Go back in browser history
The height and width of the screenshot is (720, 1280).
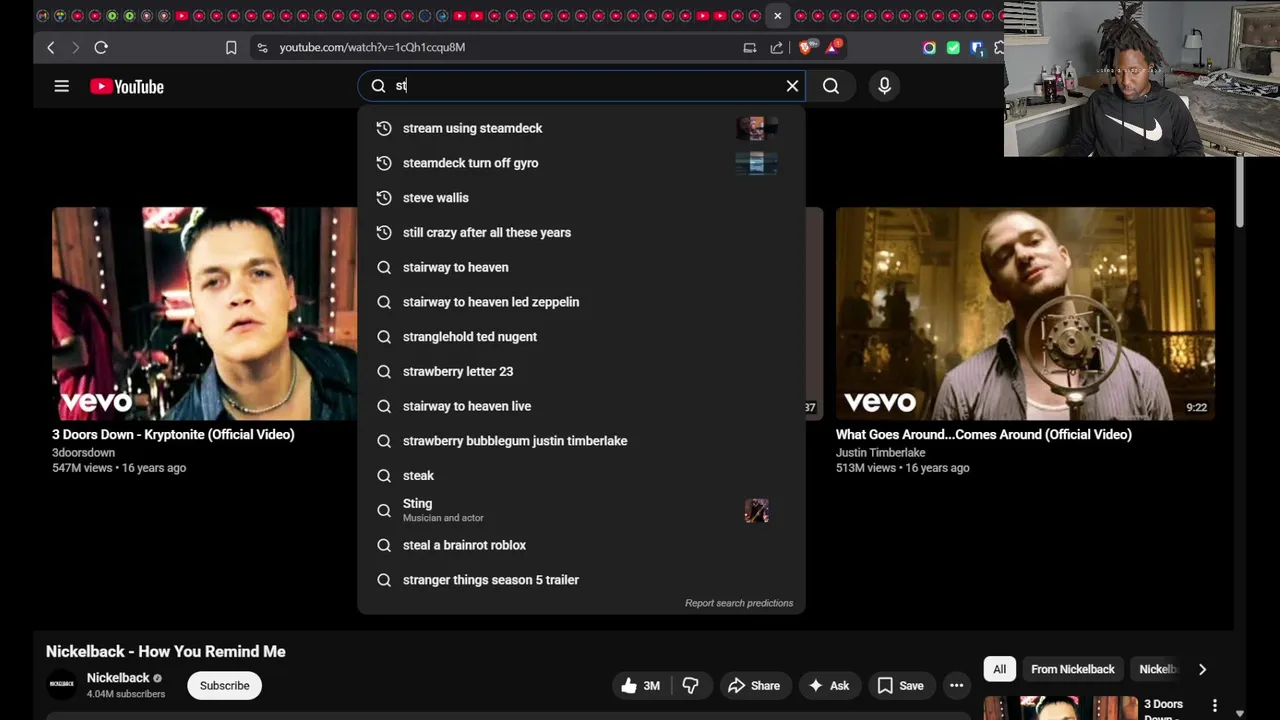coord(50,47)
